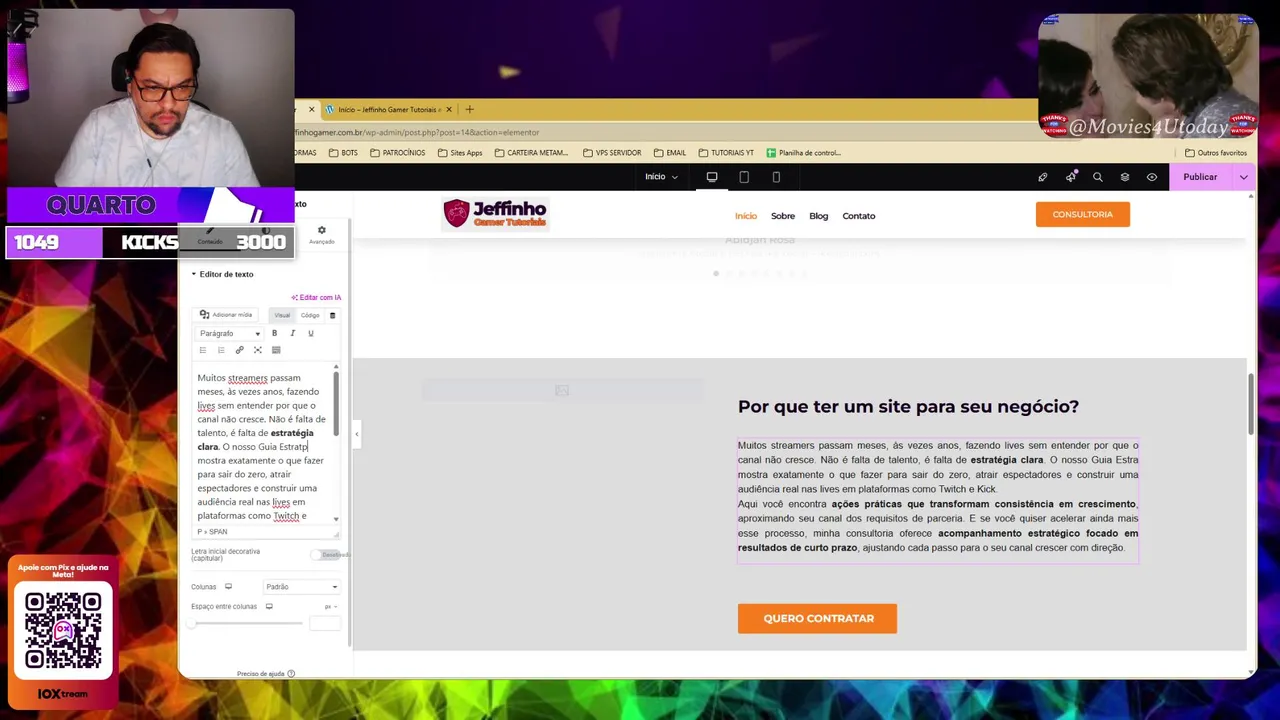1280x720 pixels.
Task: Enter distraction-free fullscreen editor mode
Action: tap(257, 350)
